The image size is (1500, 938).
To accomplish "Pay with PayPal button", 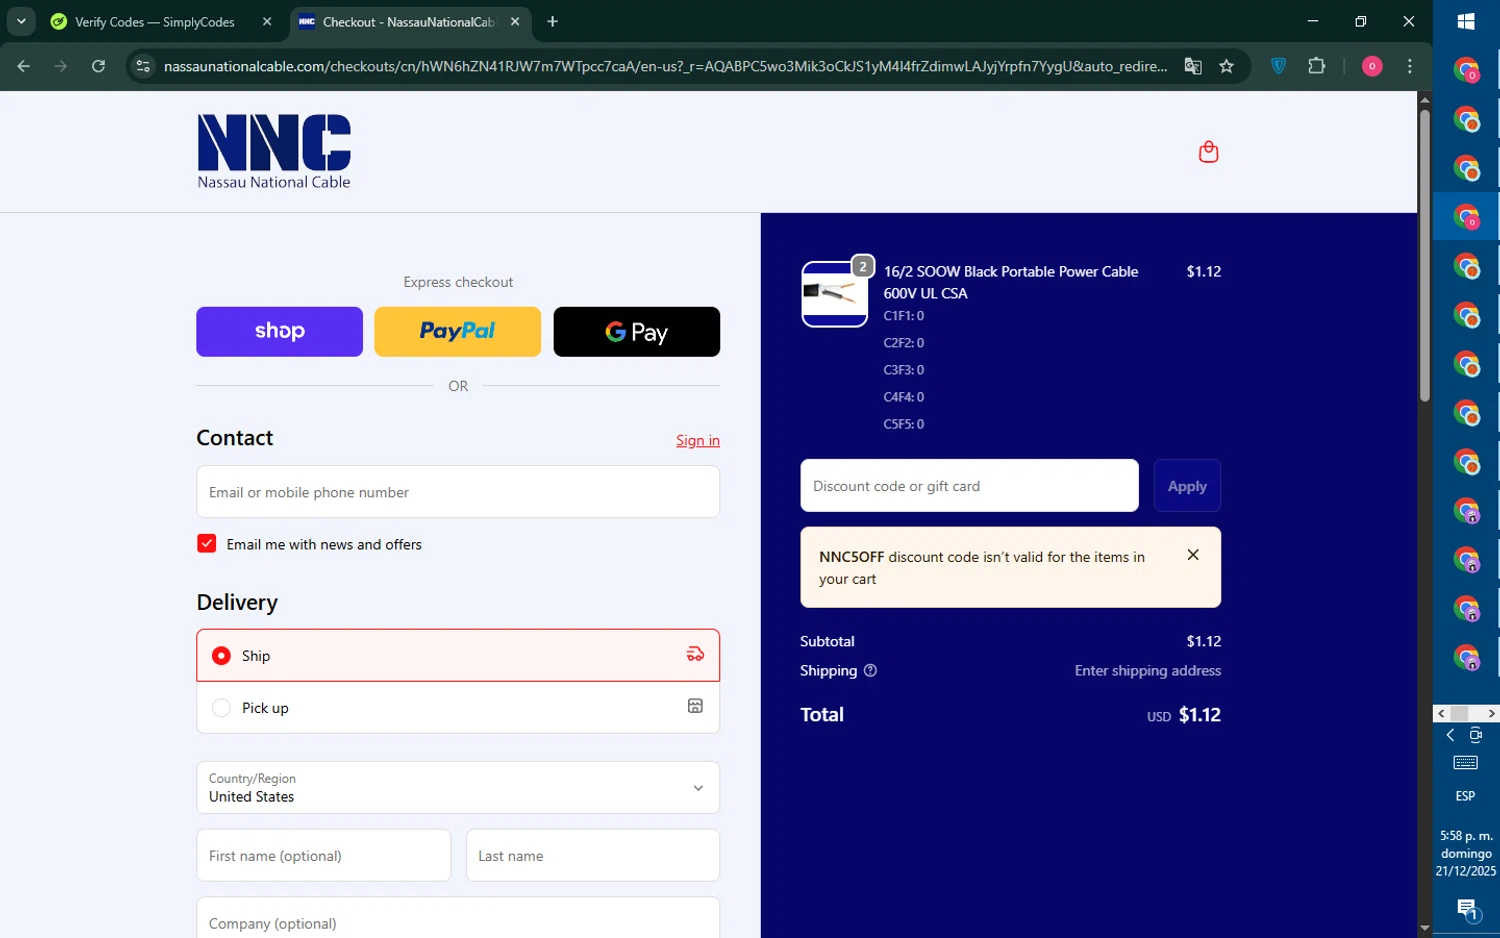I will tap(457, 331).
